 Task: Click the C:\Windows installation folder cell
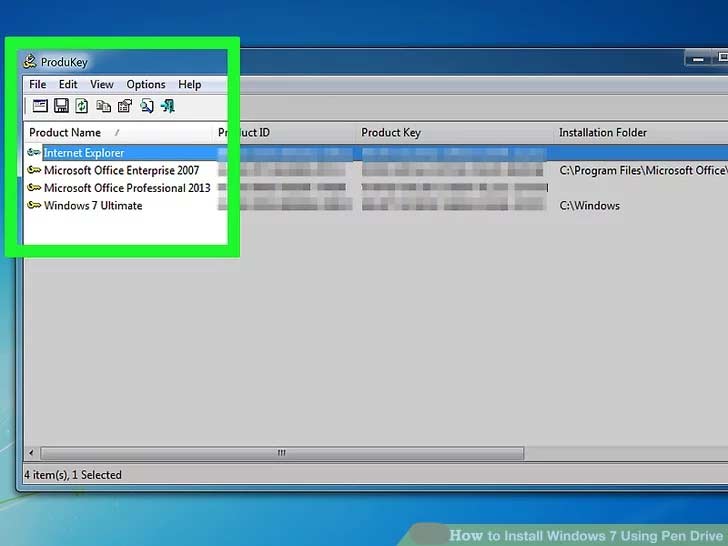pos(590,206)
